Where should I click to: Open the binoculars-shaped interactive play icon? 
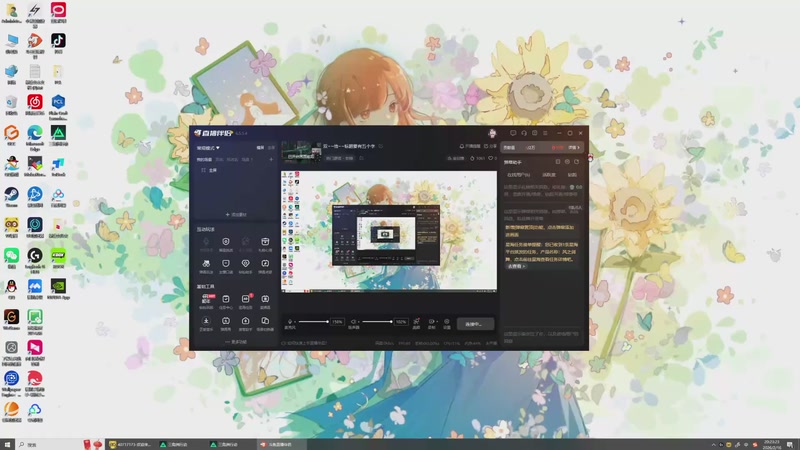(x=206, y=266)
